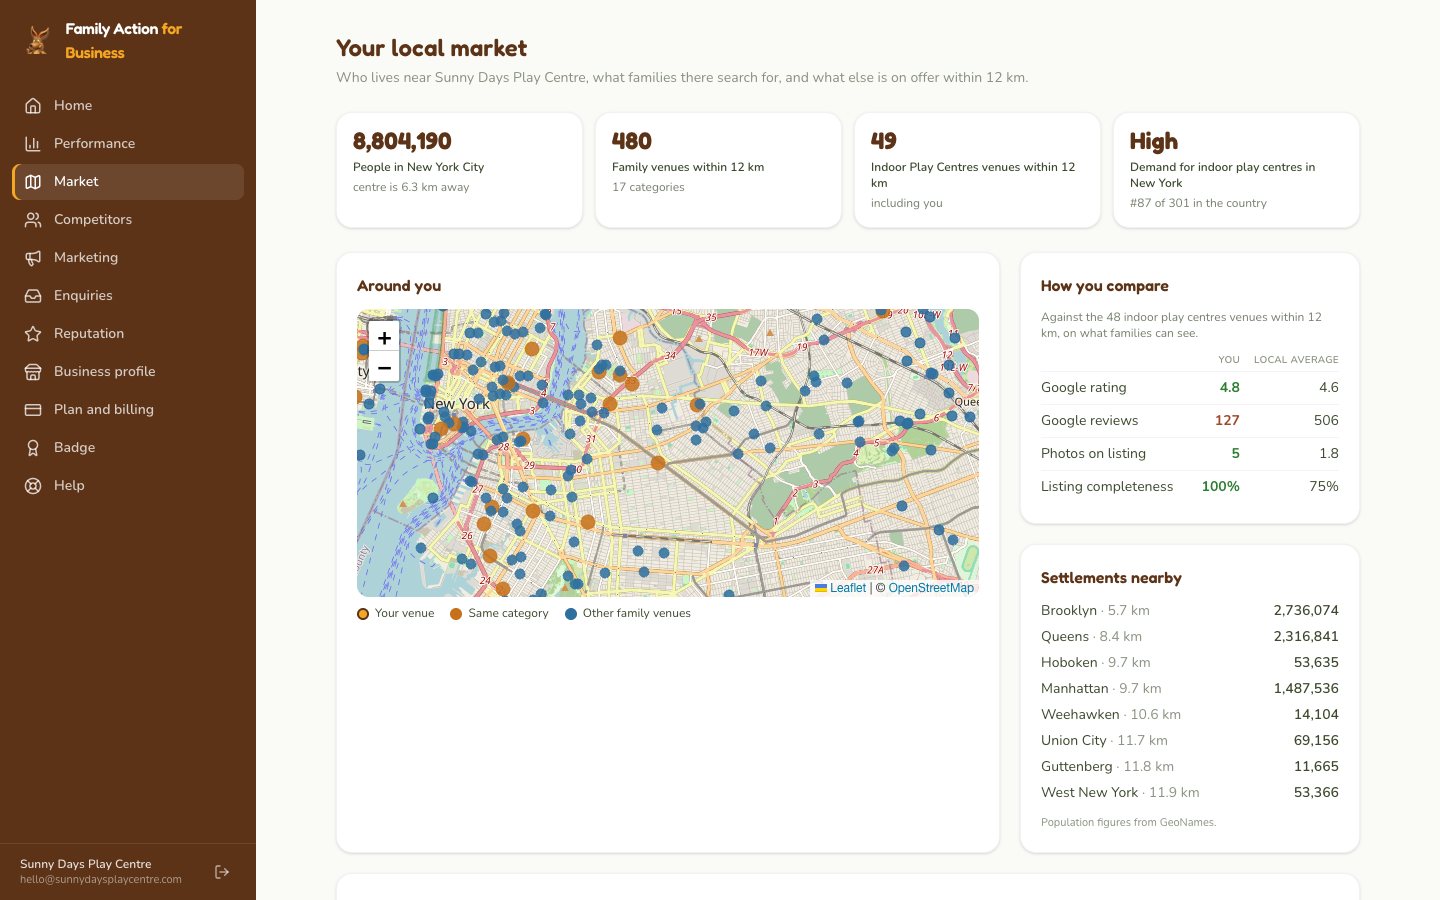The height and width of the screenshot is (900, 1440).
Task: Click the 480 family venues card
Action: point(718,170)
